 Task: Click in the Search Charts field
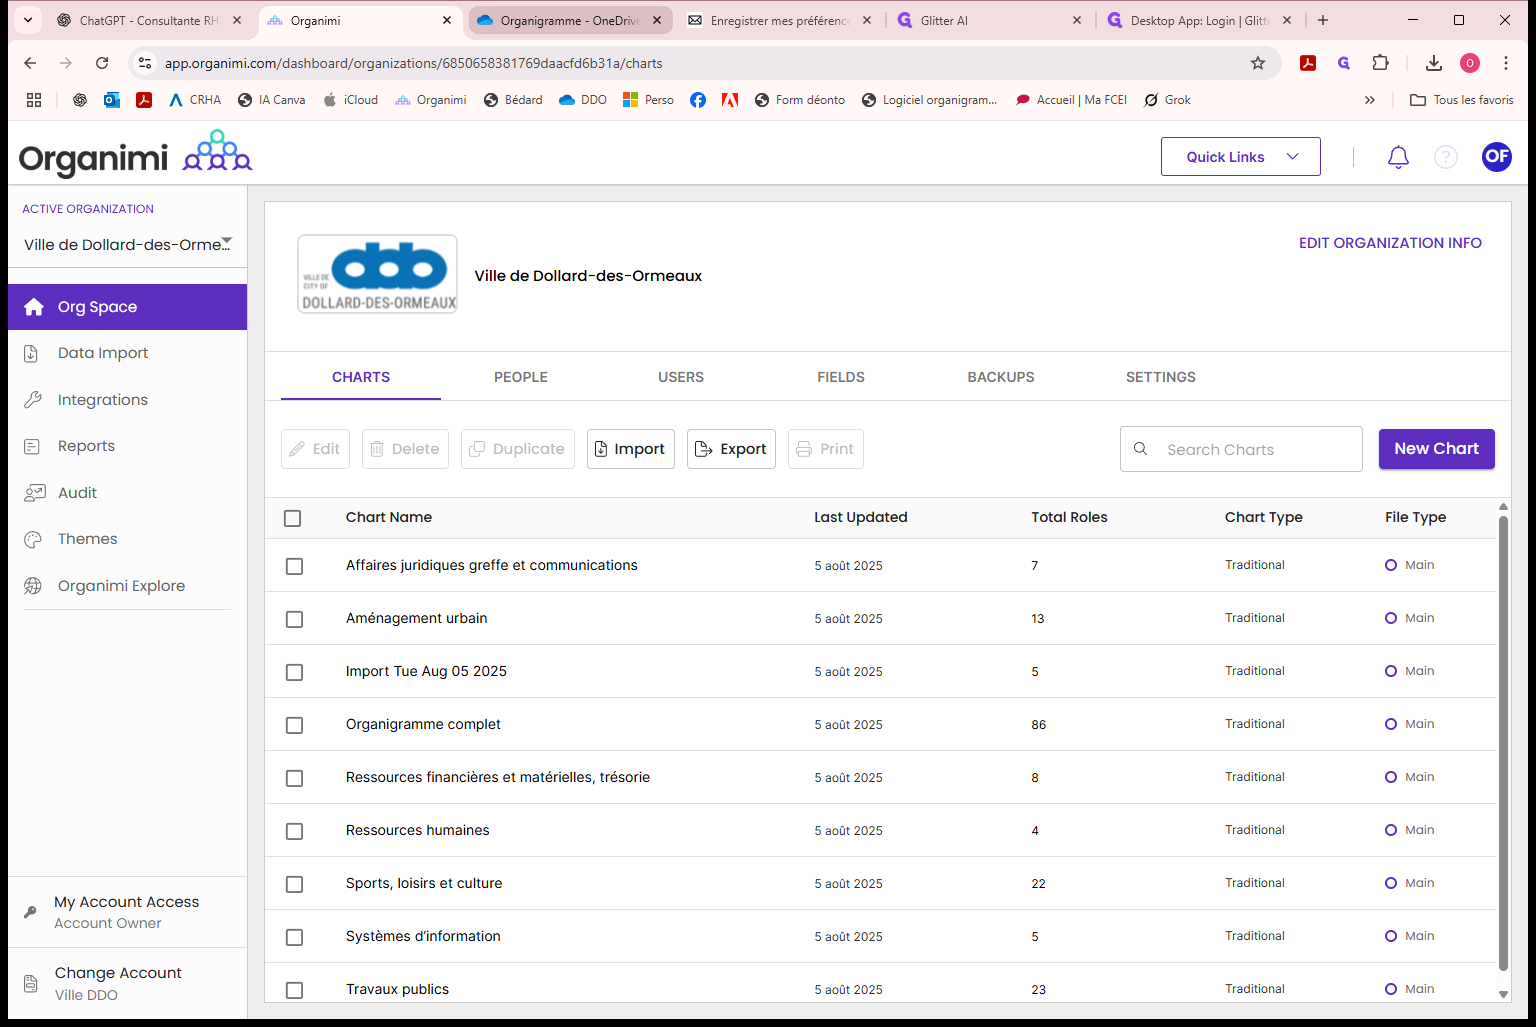(1241, 449)
